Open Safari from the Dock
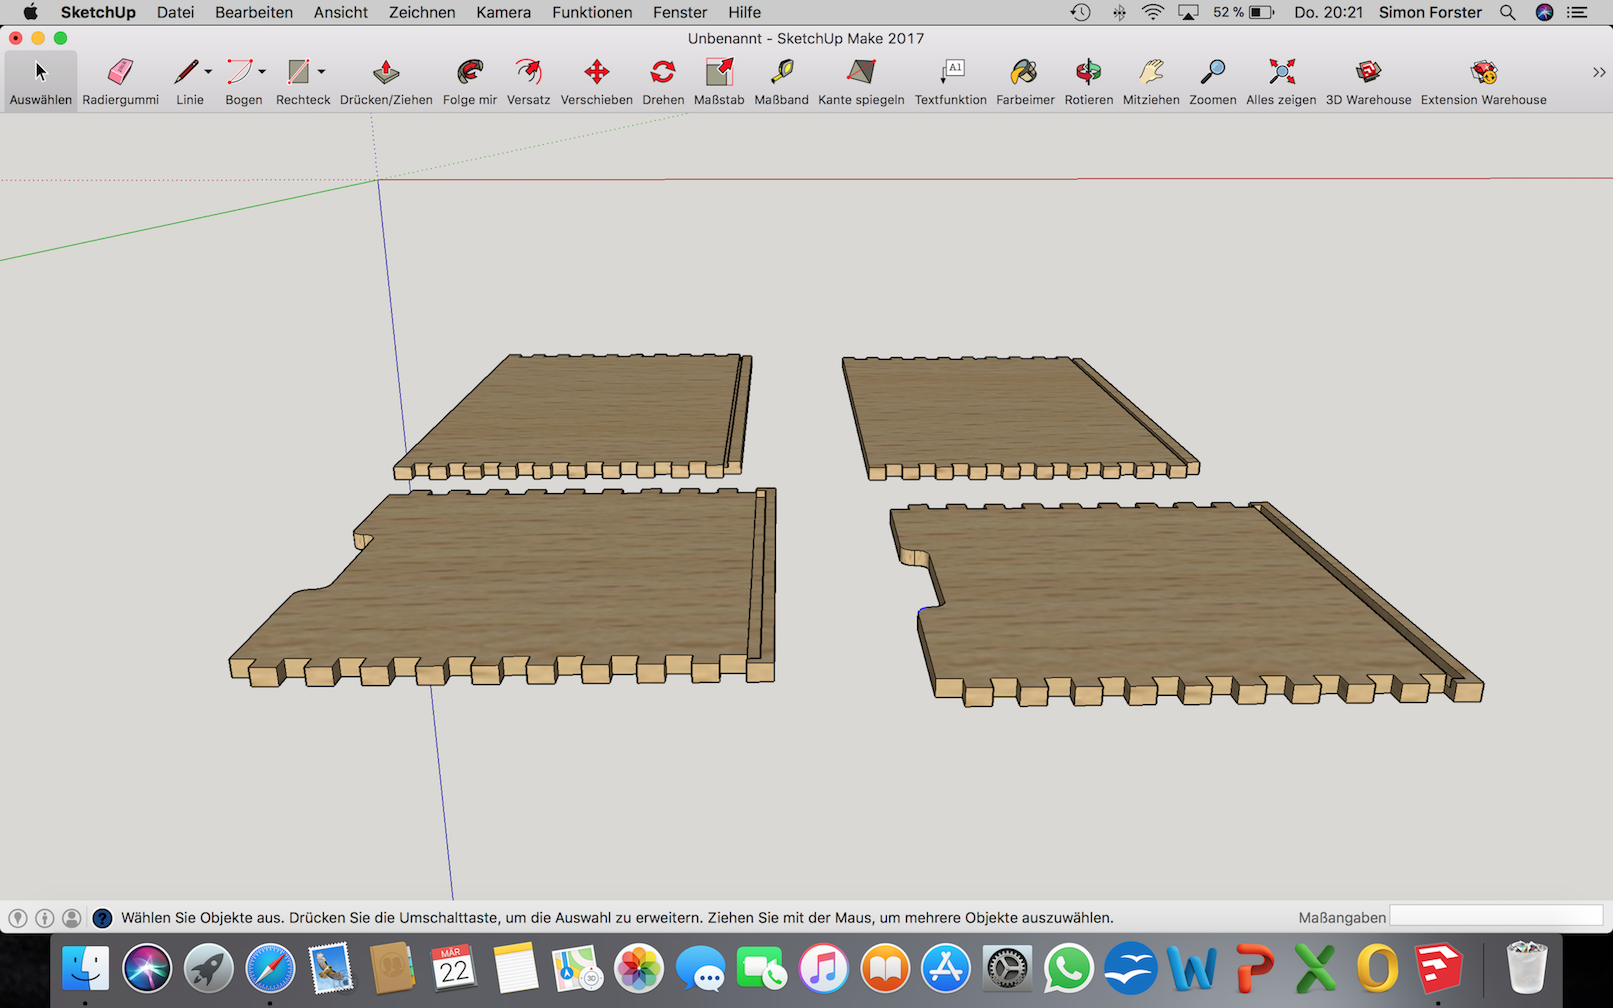The image size is (1613, 1008). point(270,968)
